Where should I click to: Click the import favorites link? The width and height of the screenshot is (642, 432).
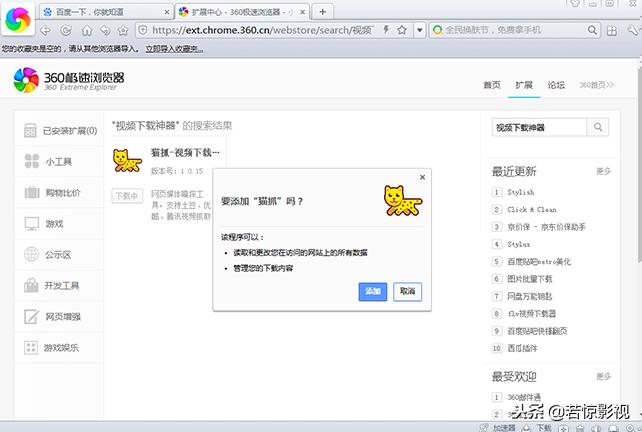pos(174,49)
